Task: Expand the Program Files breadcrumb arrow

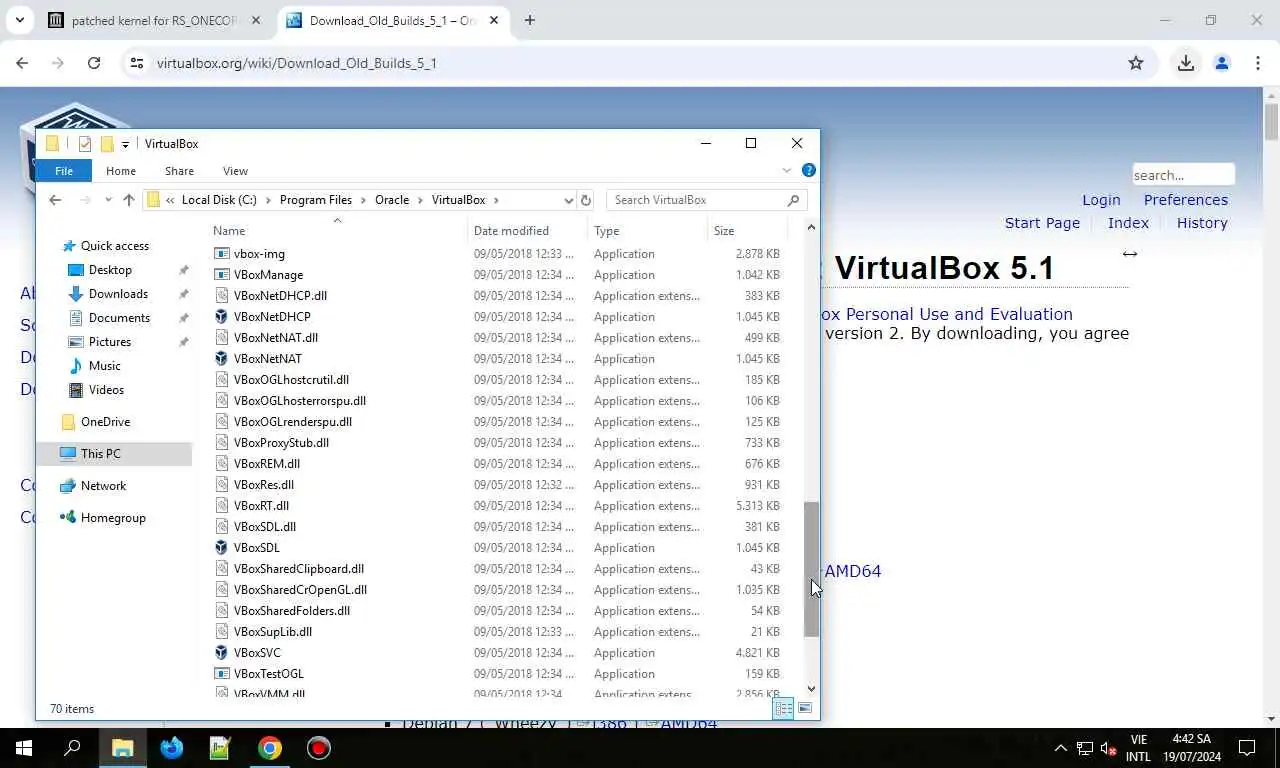Action: 364,200
